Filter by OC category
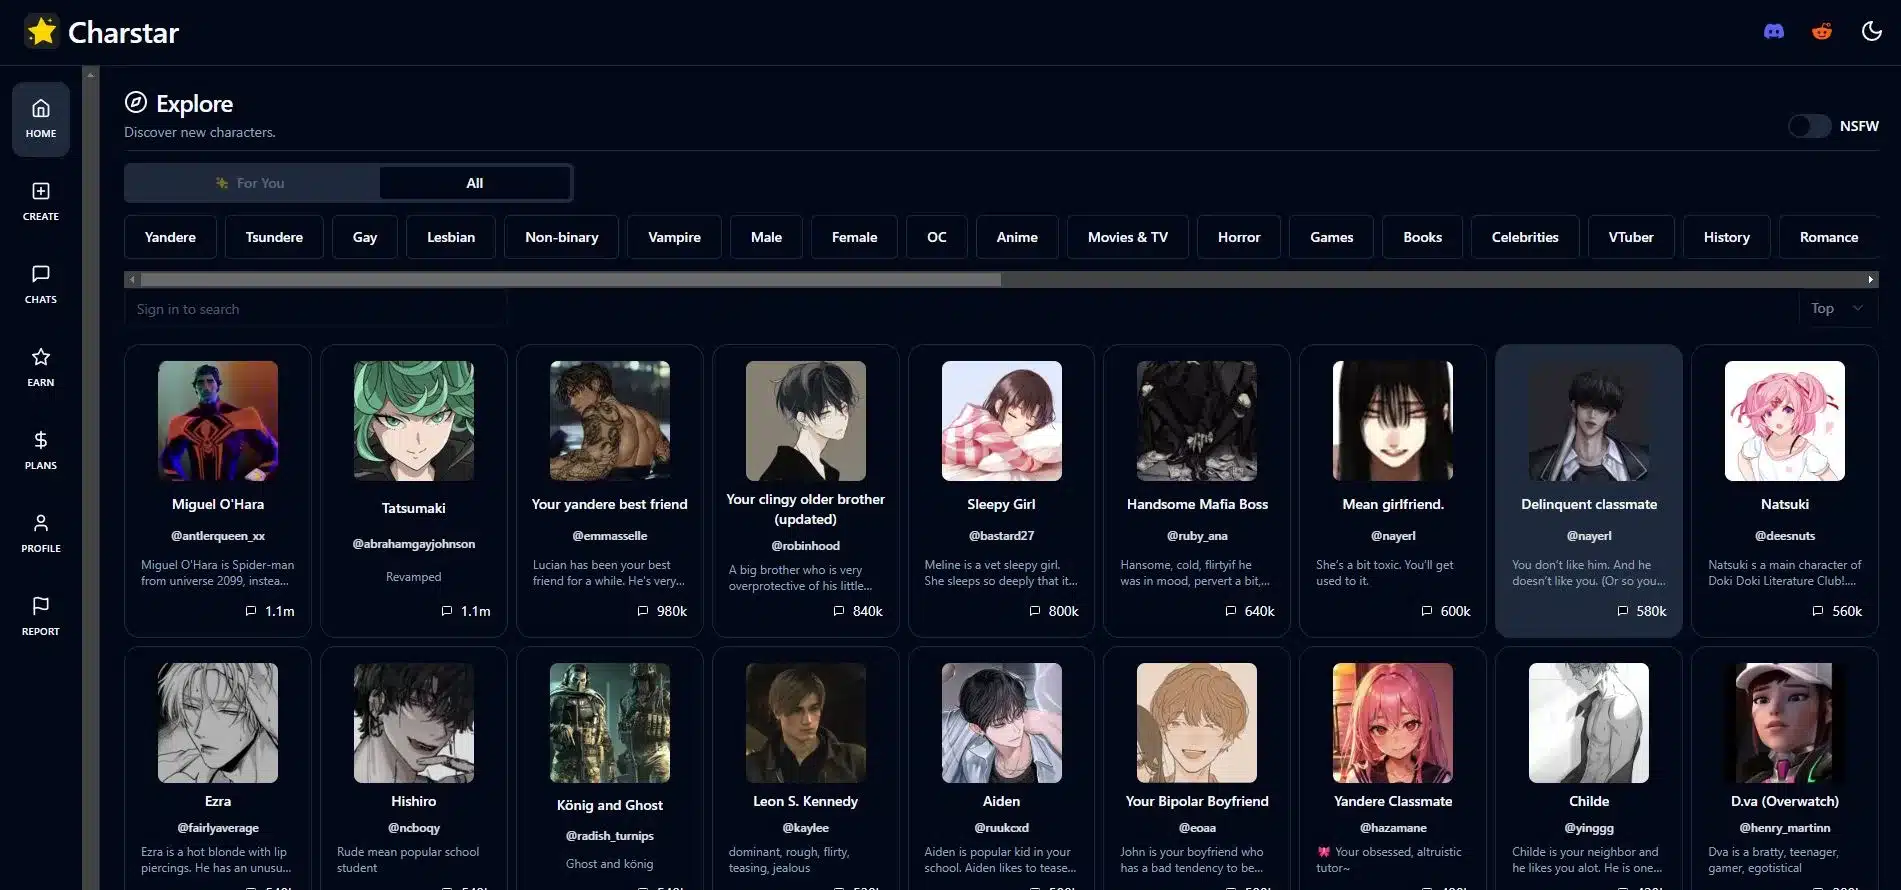This screenshot has height=890, width=1901. point(937,237)
